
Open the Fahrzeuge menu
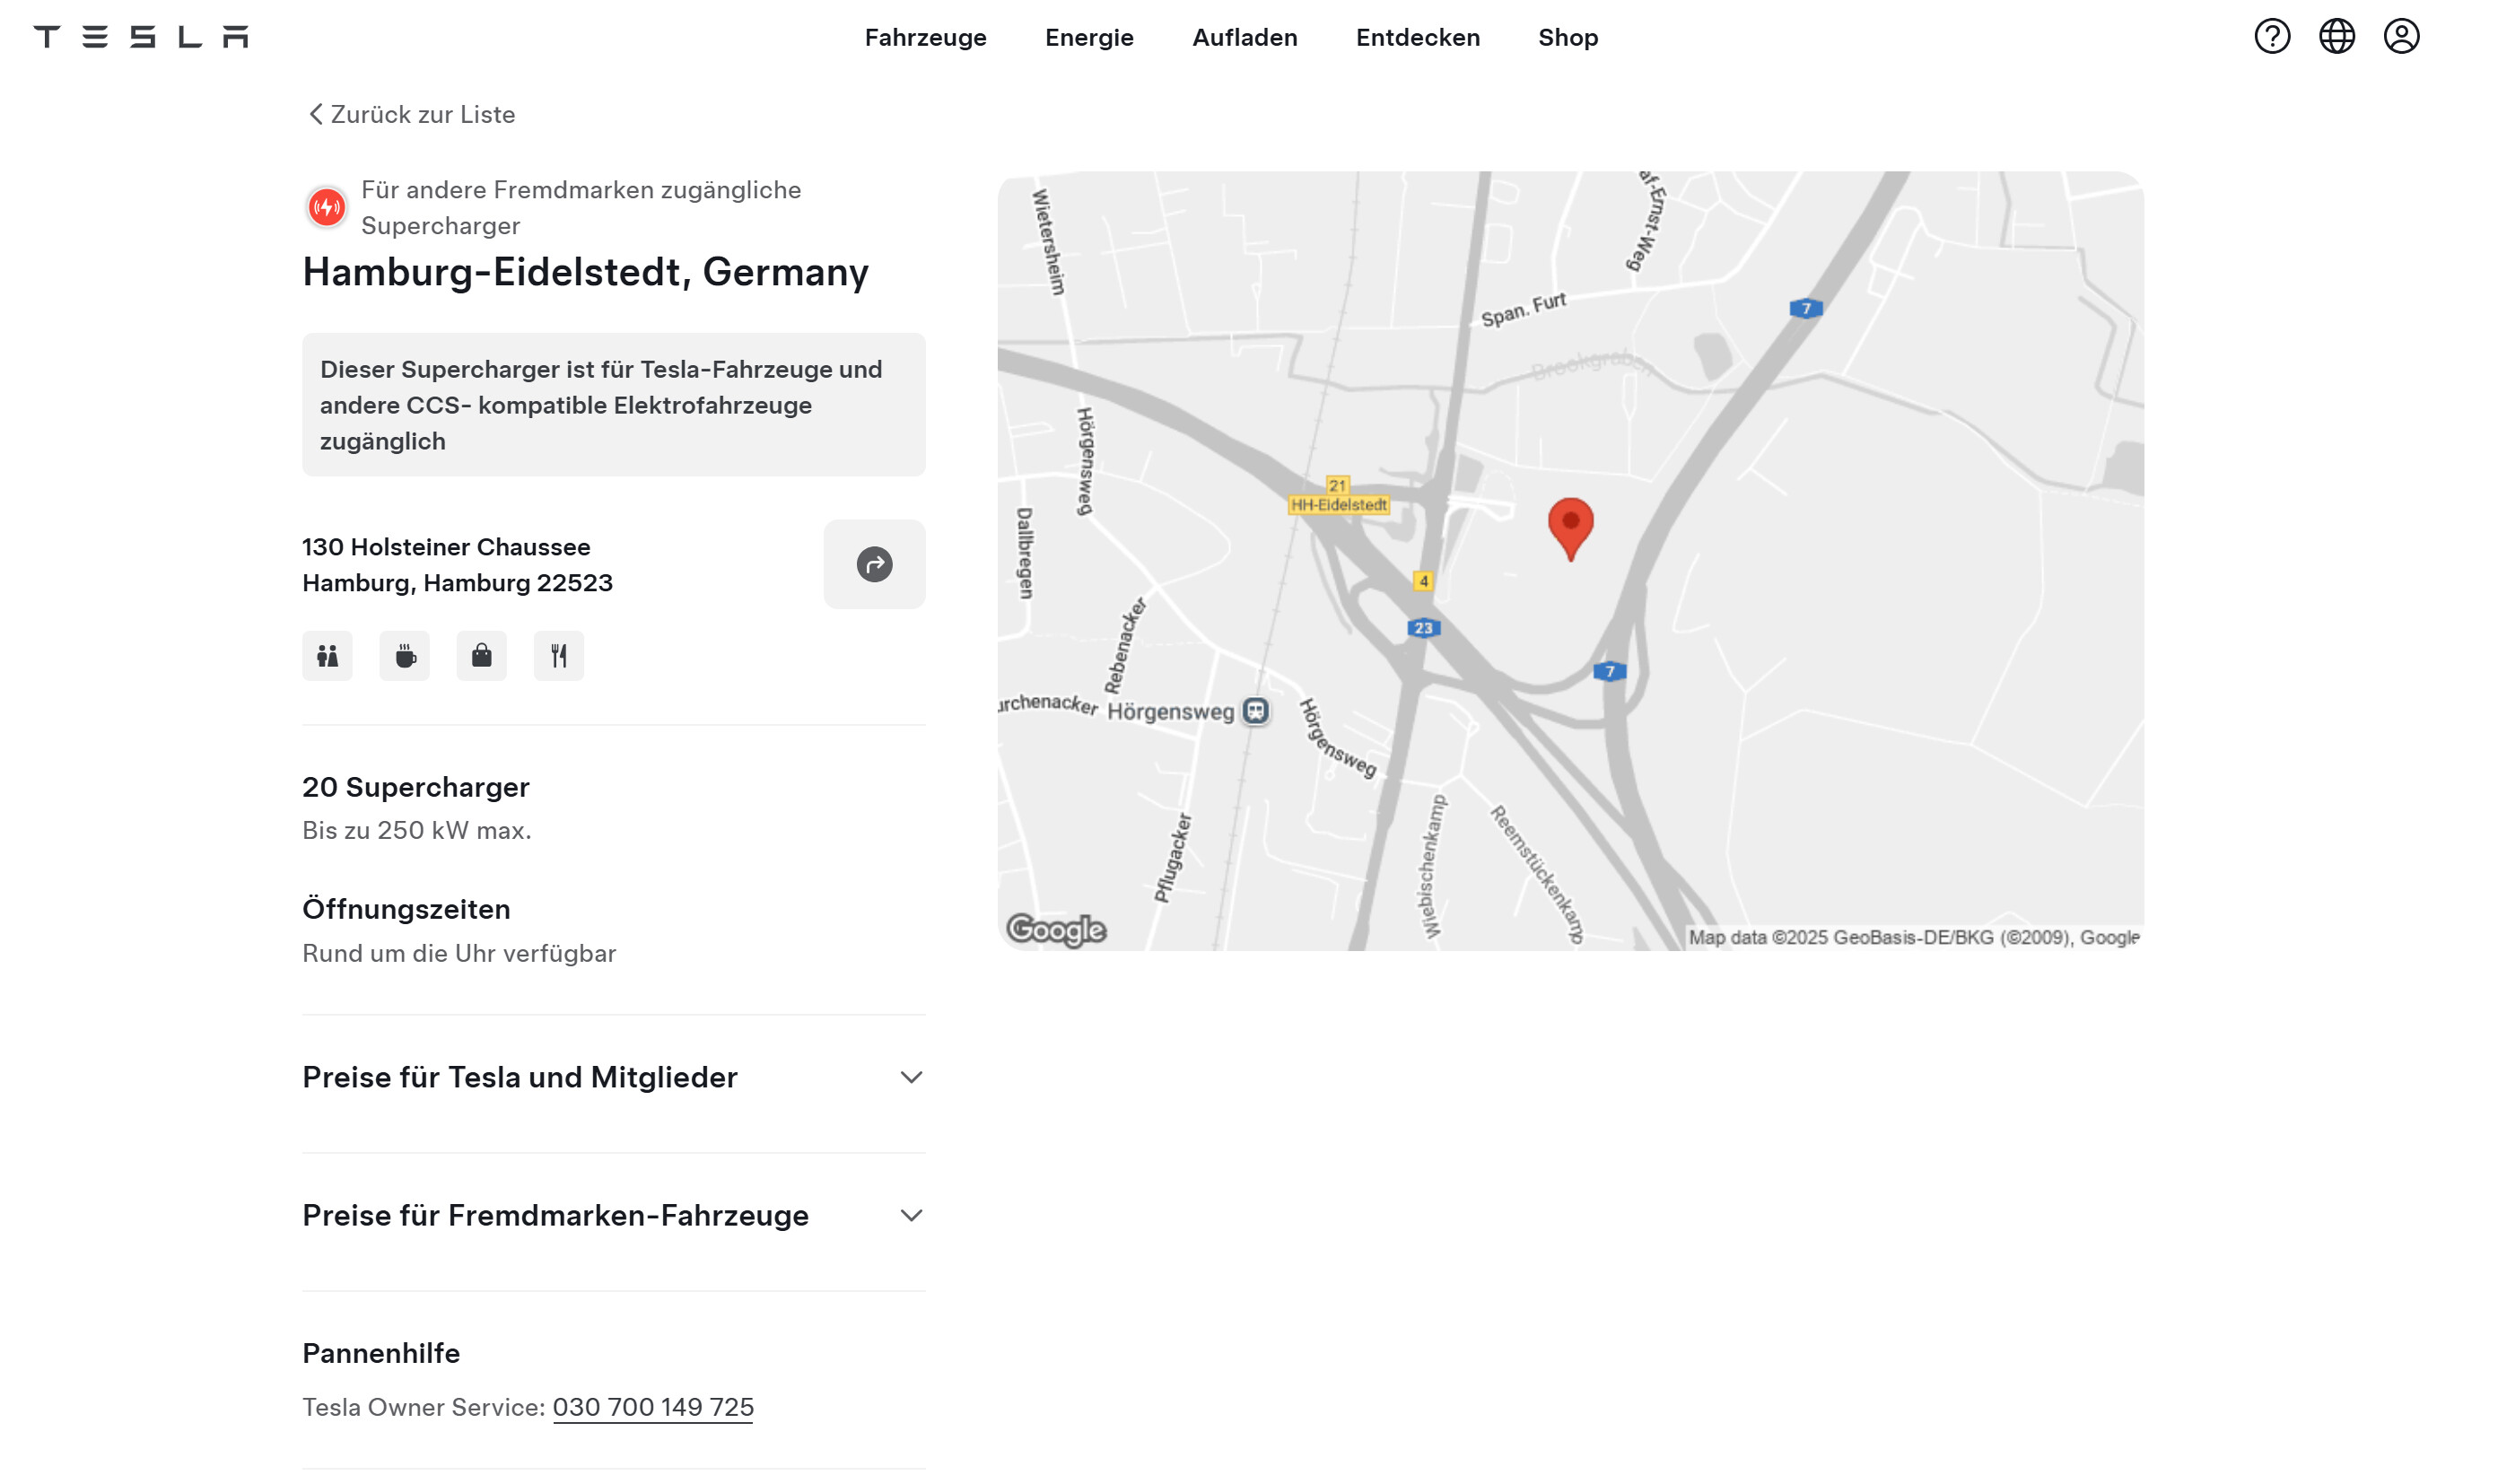click(925, 38)
